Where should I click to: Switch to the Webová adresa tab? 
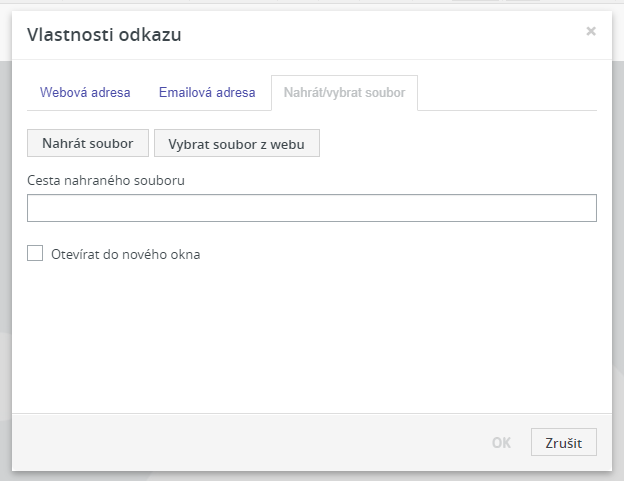point(85,93)
